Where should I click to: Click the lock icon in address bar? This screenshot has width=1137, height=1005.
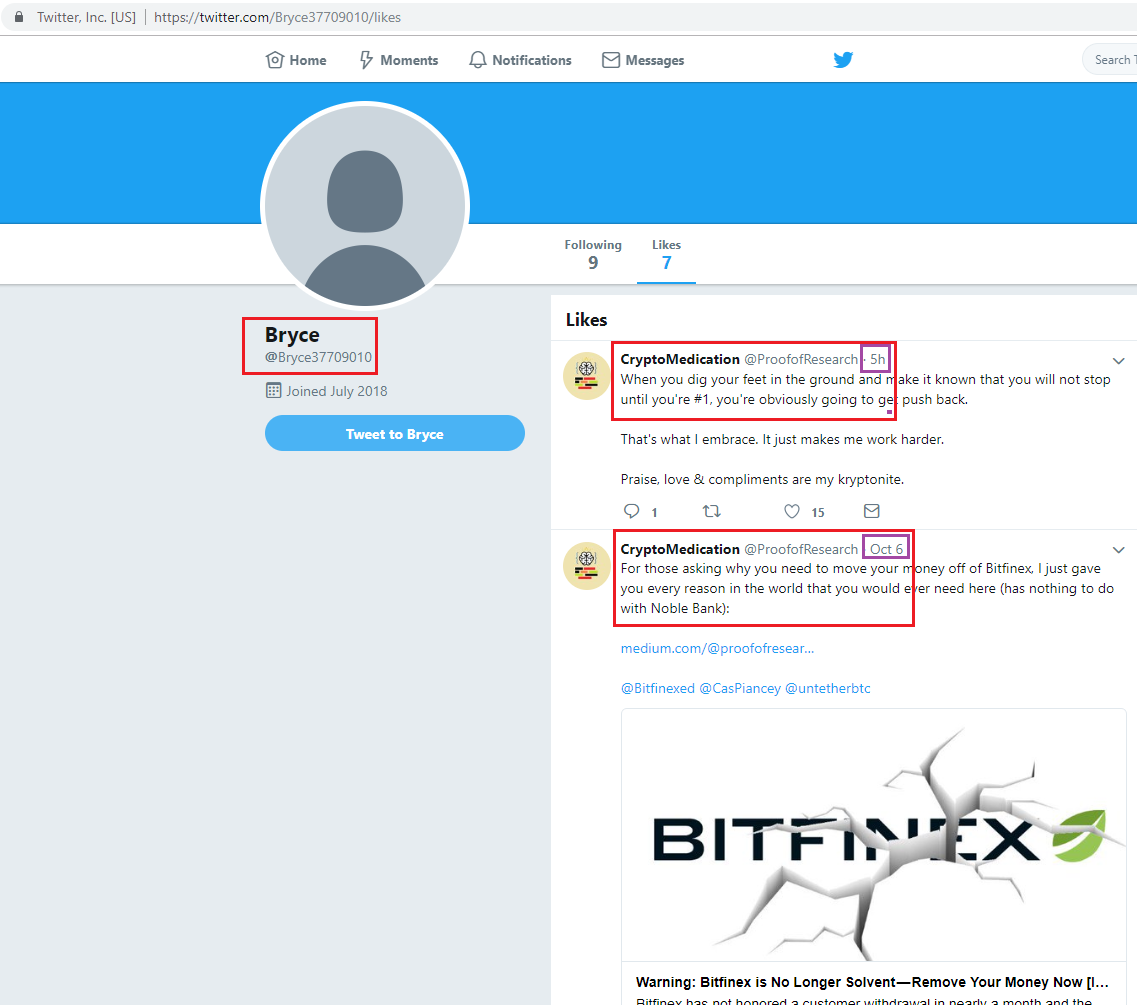click(19, 17)
